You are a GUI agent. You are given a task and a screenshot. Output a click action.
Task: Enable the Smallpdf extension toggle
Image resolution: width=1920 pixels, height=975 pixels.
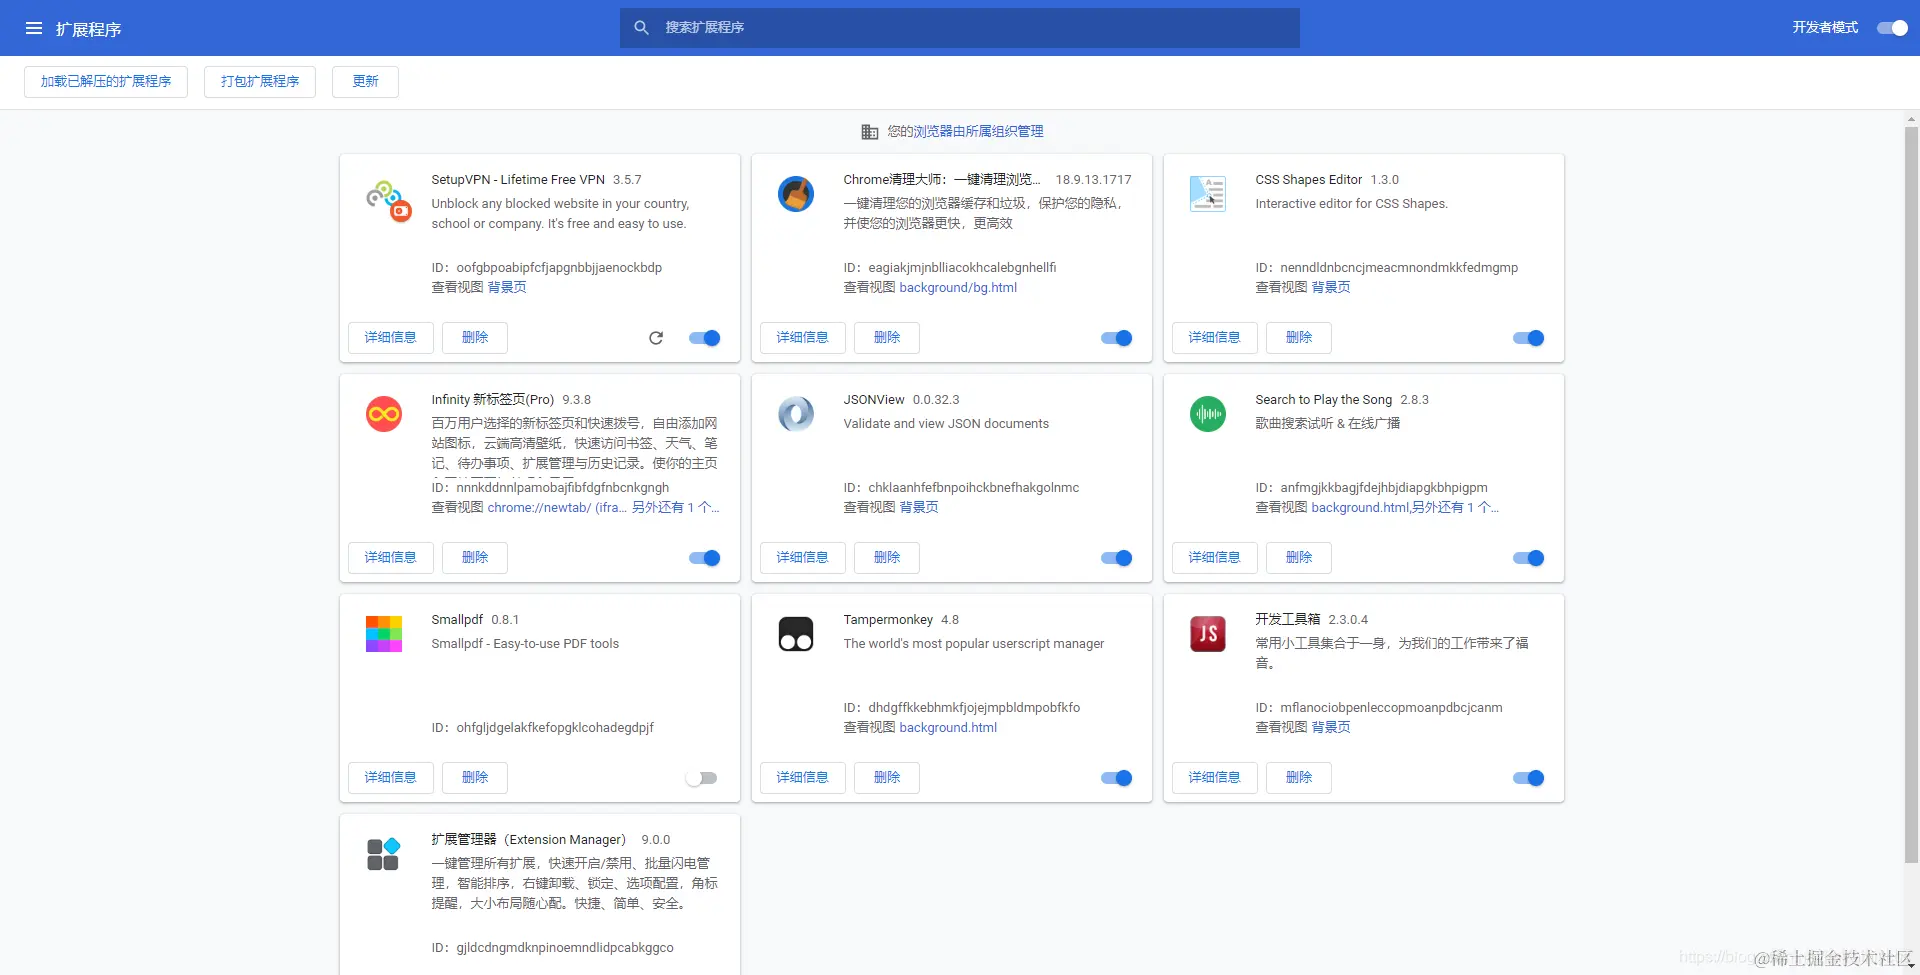(x=702, y=778)
